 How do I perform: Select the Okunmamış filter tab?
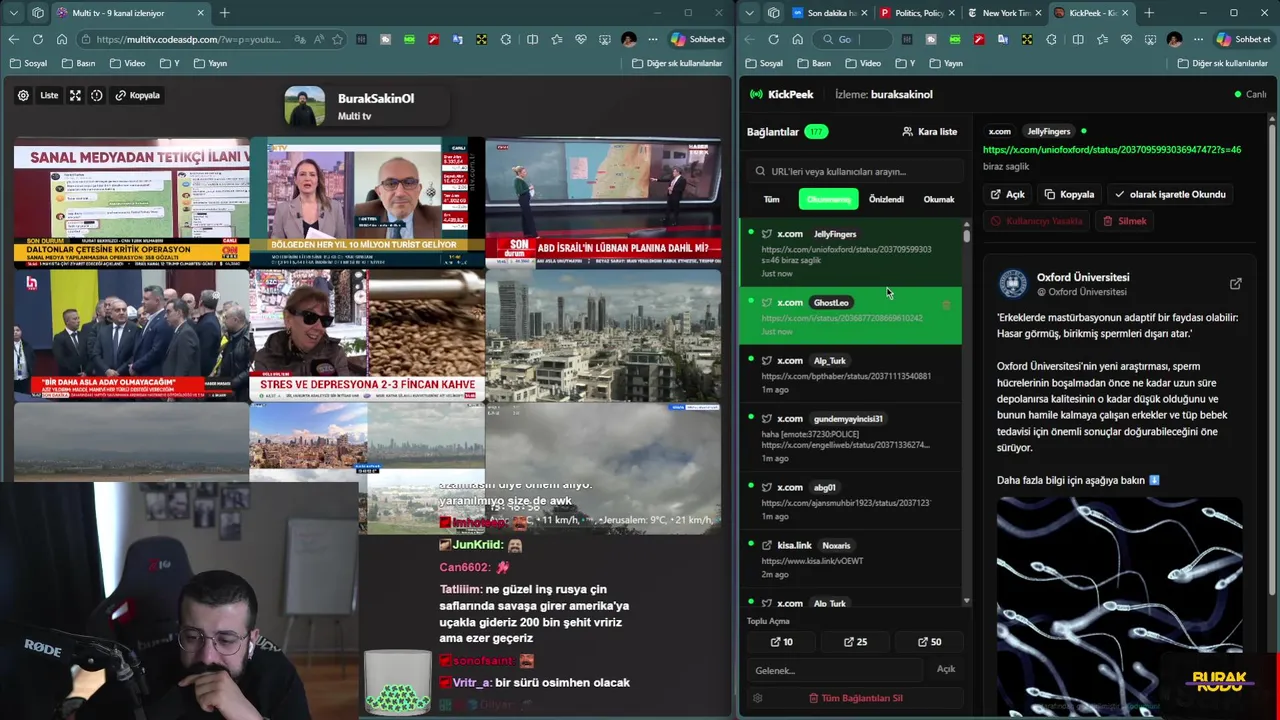pos(828,199)
